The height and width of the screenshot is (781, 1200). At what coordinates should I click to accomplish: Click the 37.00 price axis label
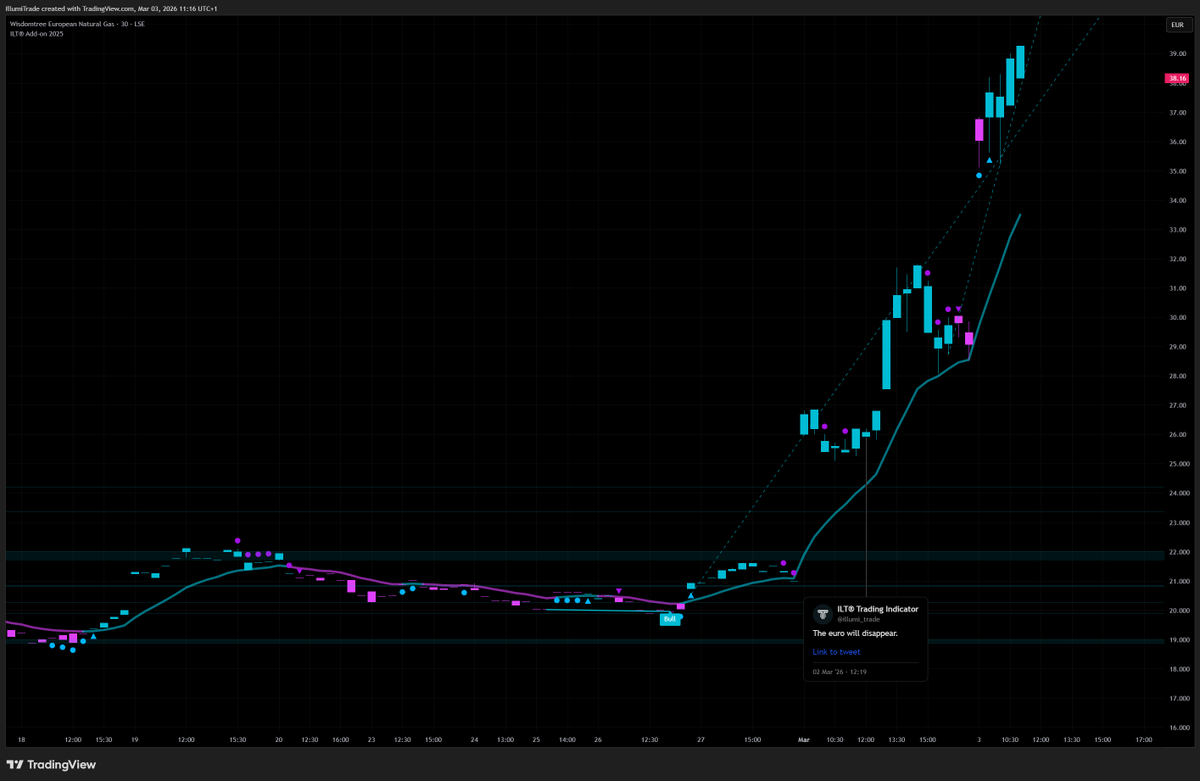(1176, 113)
